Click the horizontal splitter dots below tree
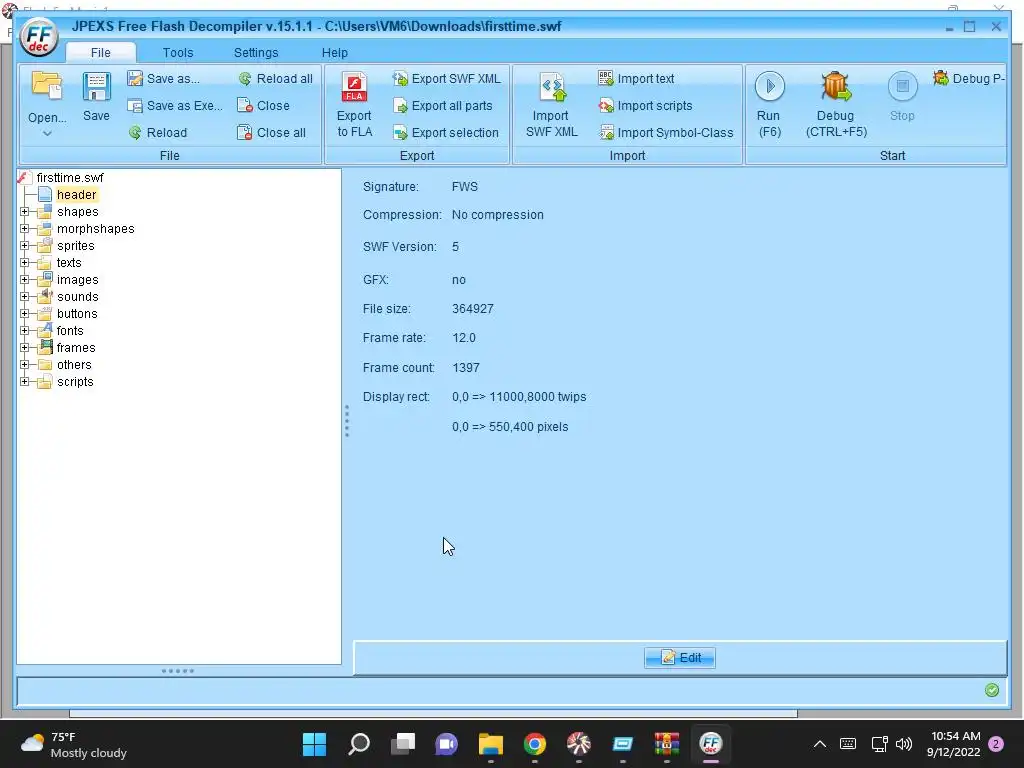The image size is (1024, 768). pyautogui.click(x=178, y=671)
